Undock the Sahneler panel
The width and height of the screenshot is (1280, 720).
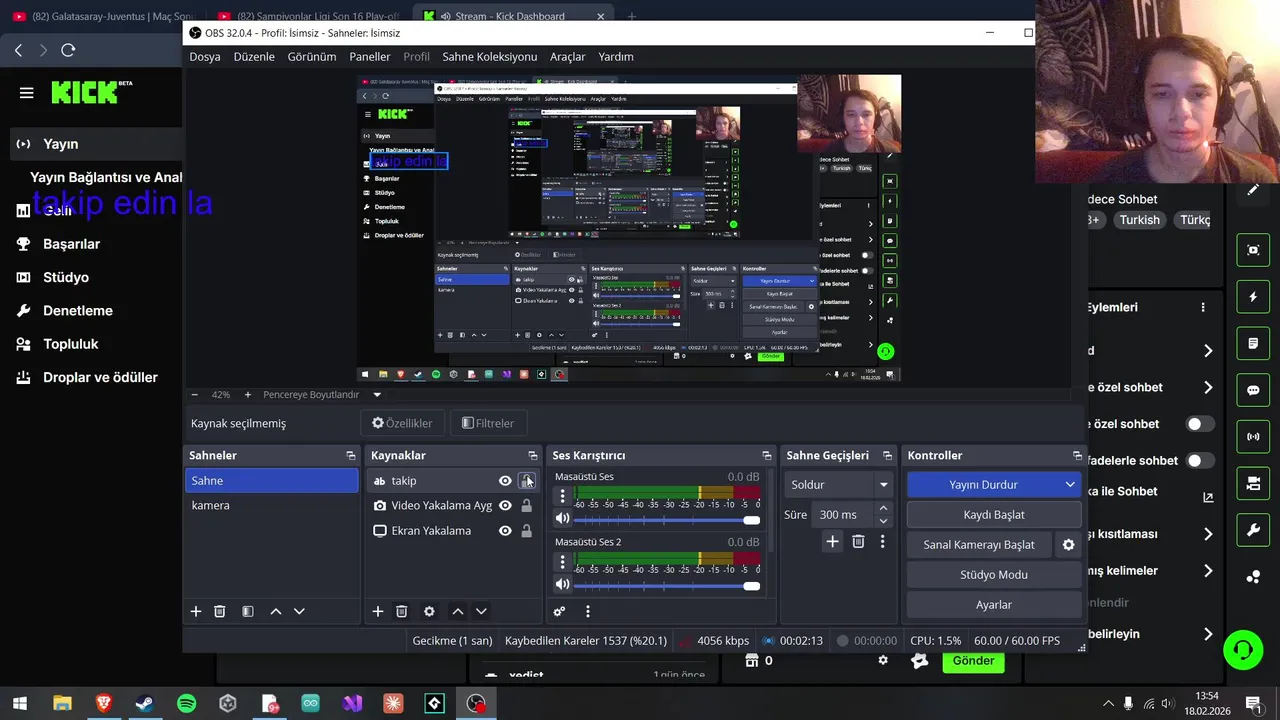tap(350, 455)
